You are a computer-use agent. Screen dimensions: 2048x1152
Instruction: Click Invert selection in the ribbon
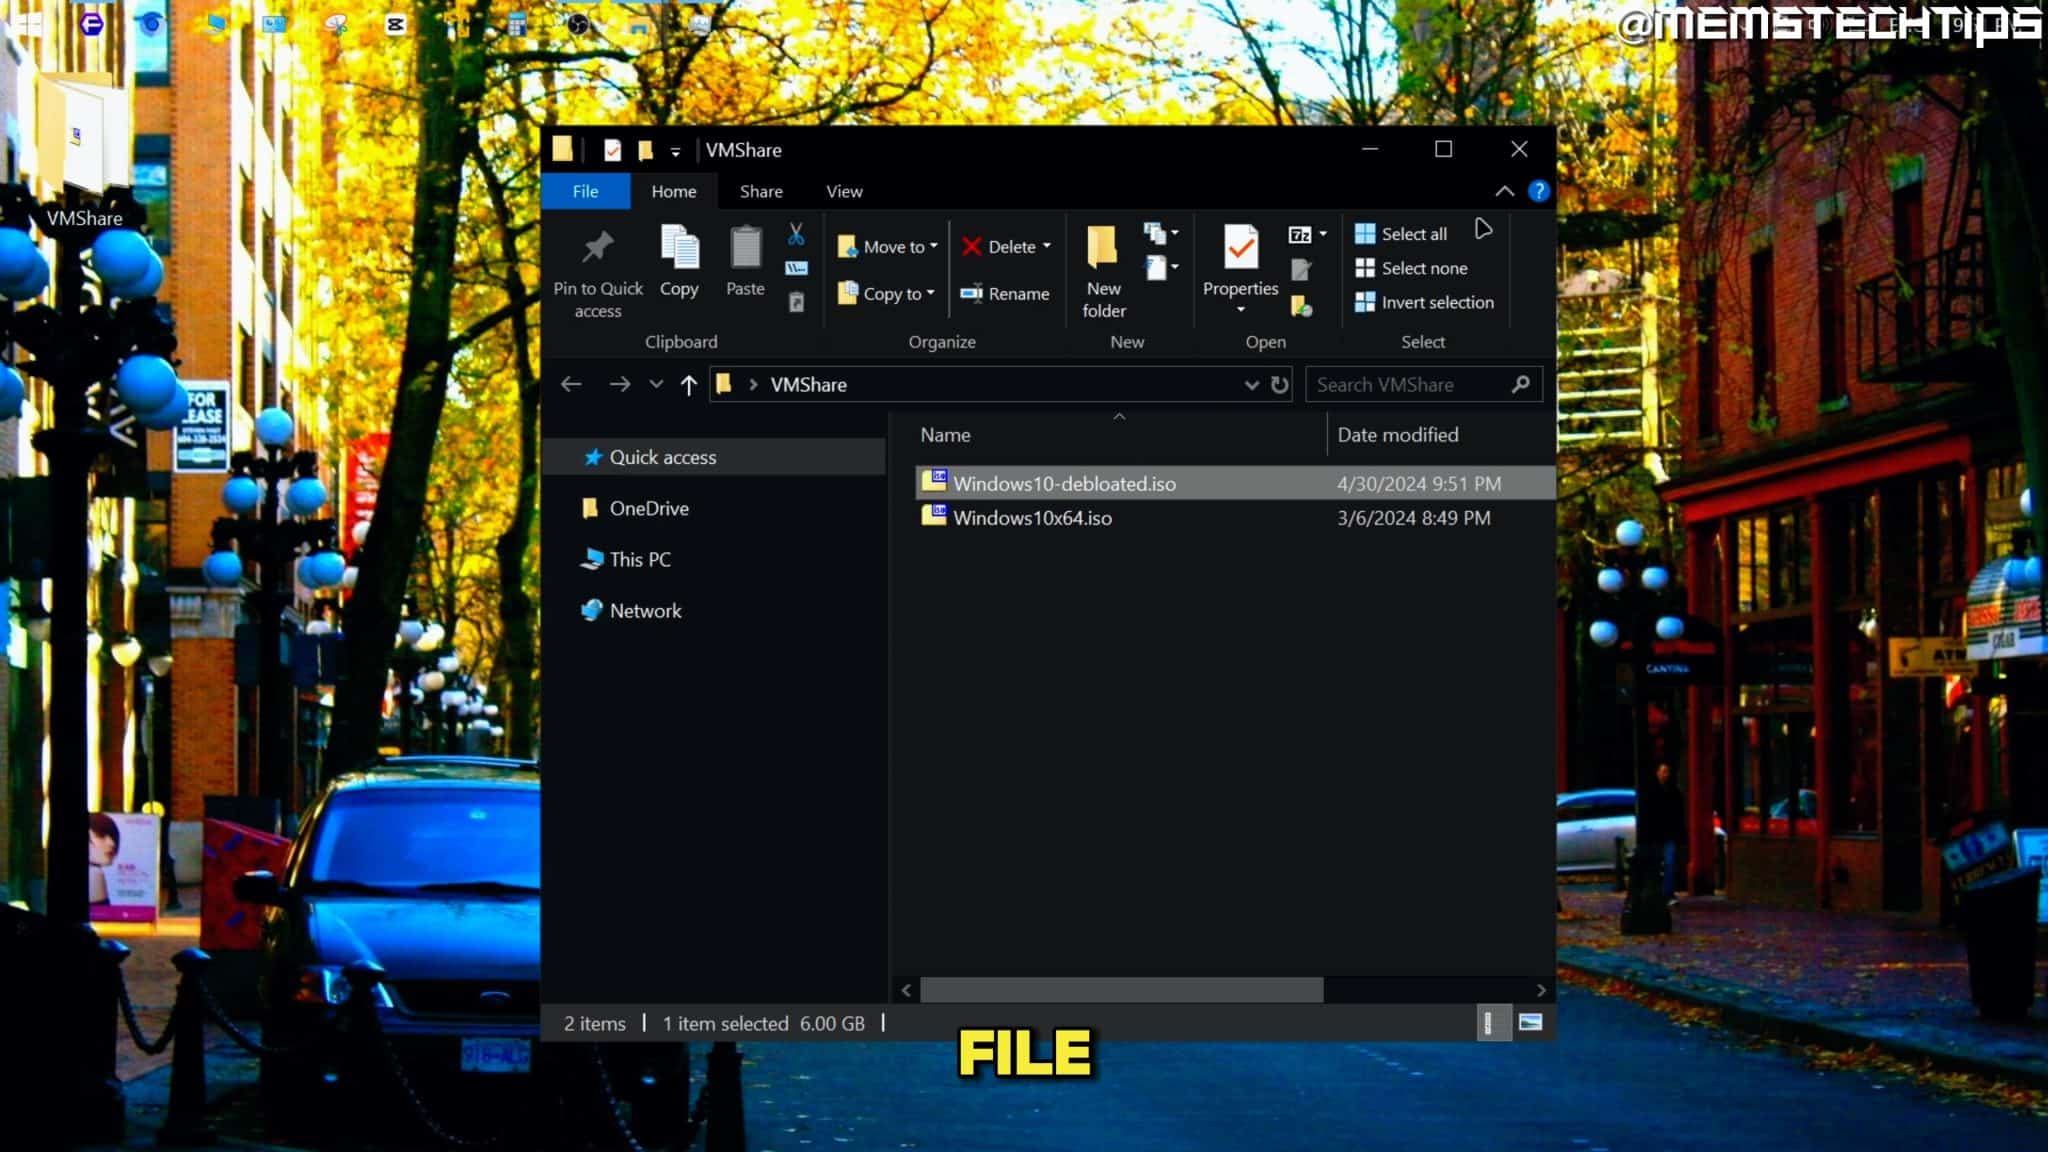(1424, 302)
